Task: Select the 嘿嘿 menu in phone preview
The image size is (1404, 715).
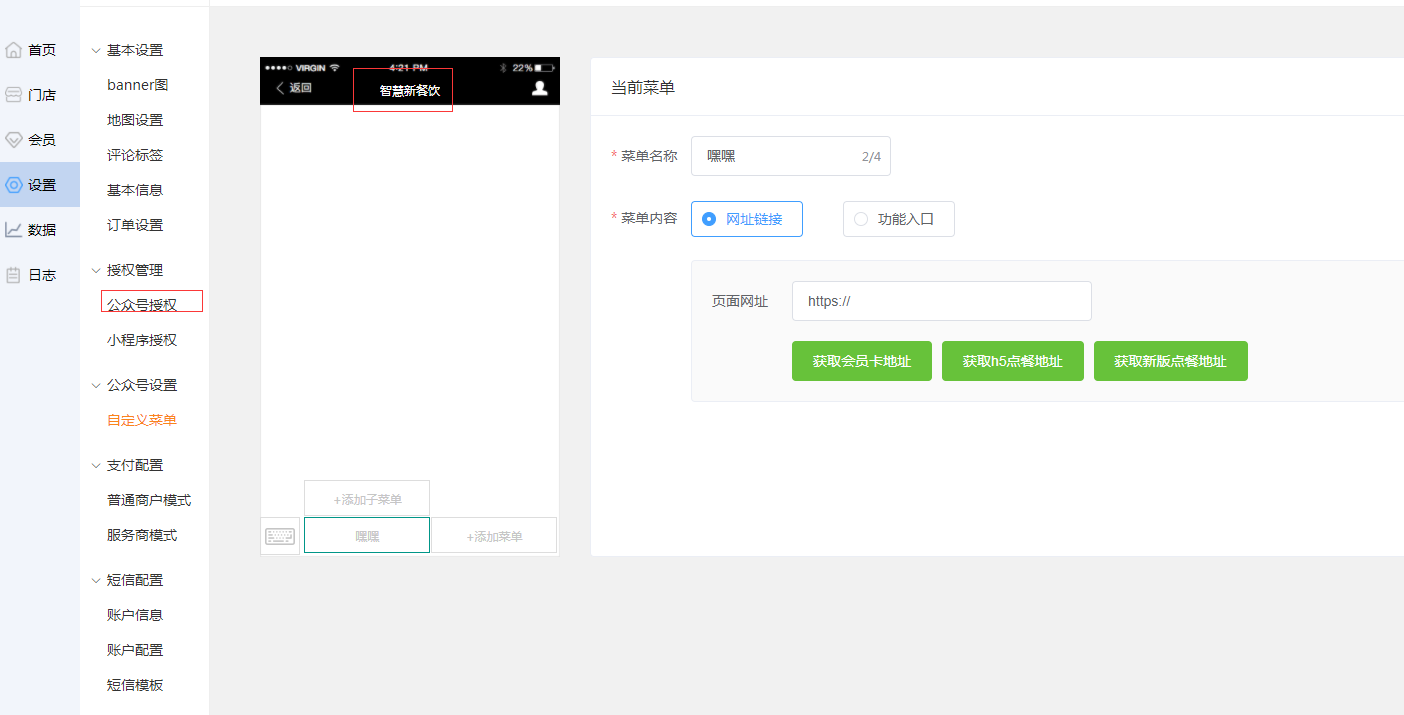Action: (x=367, y=536)
